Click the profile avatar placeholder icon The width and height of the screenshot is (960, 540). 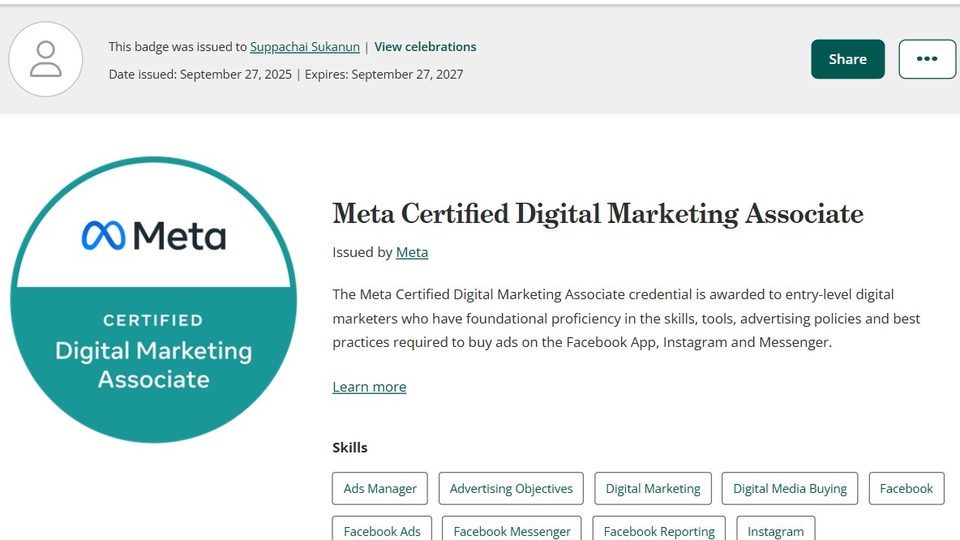[45, 59]
